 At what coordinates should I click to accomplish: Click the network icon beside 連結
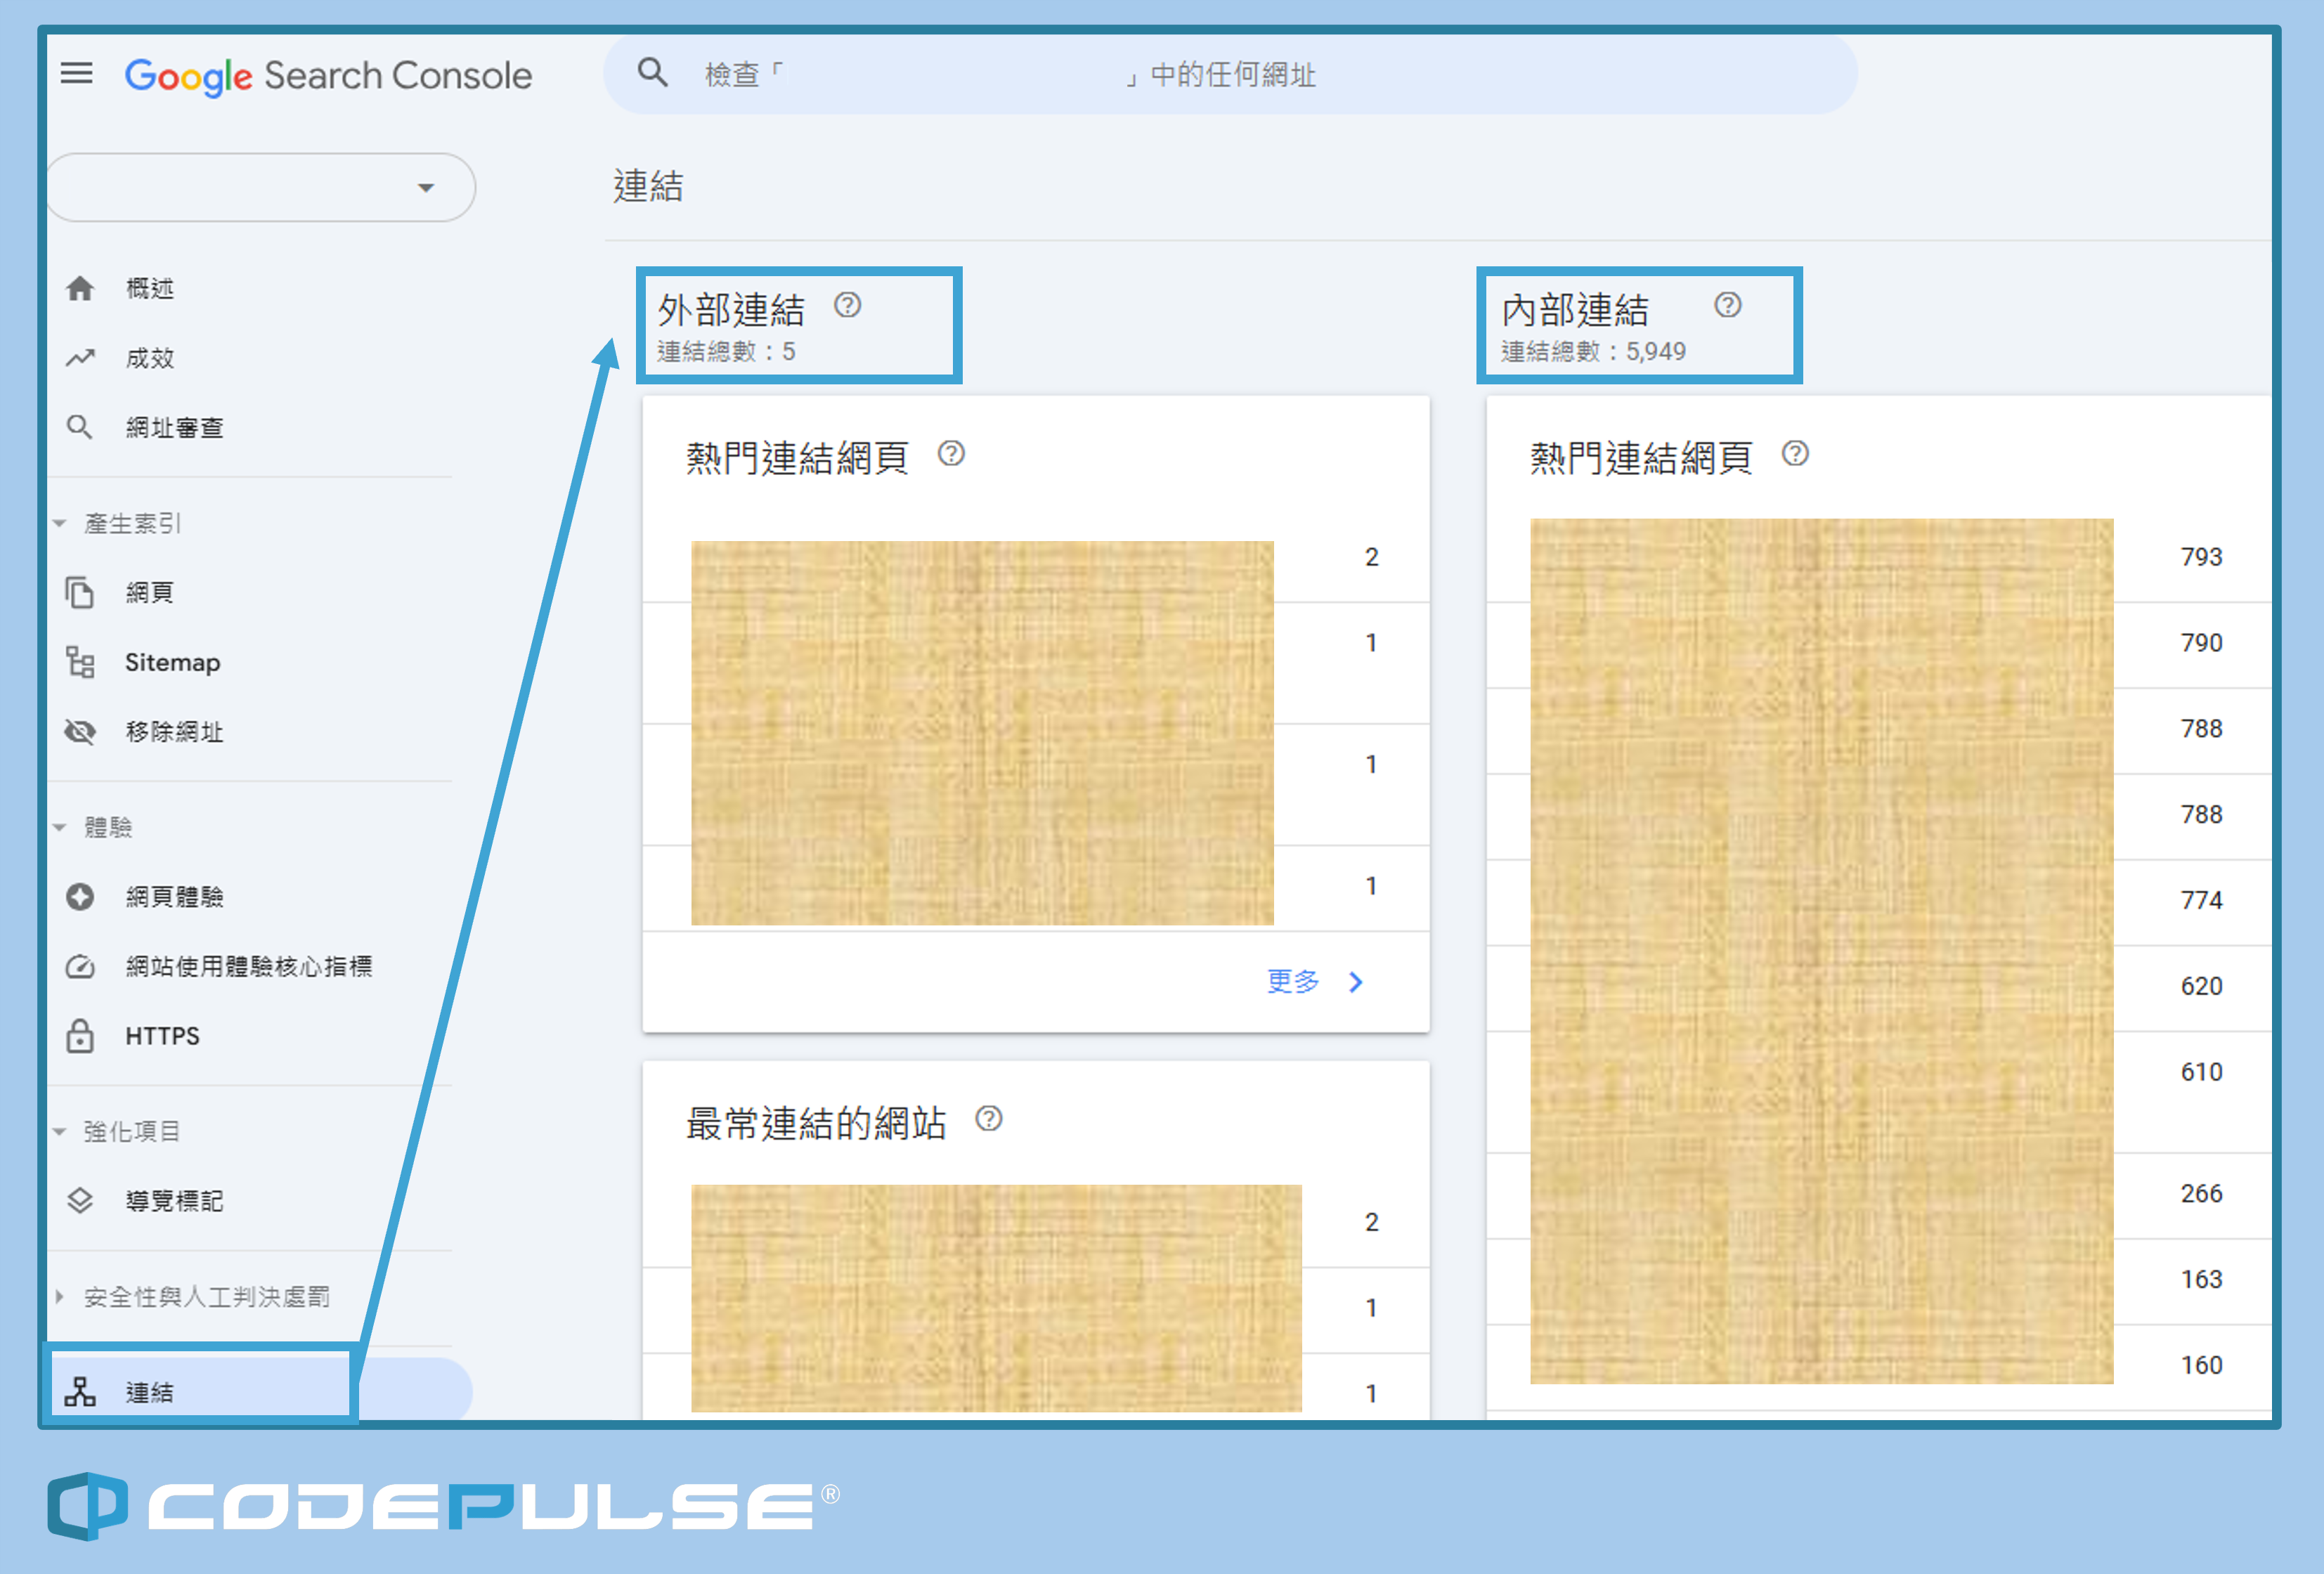pyautogui.click(x=80, y=1391)
